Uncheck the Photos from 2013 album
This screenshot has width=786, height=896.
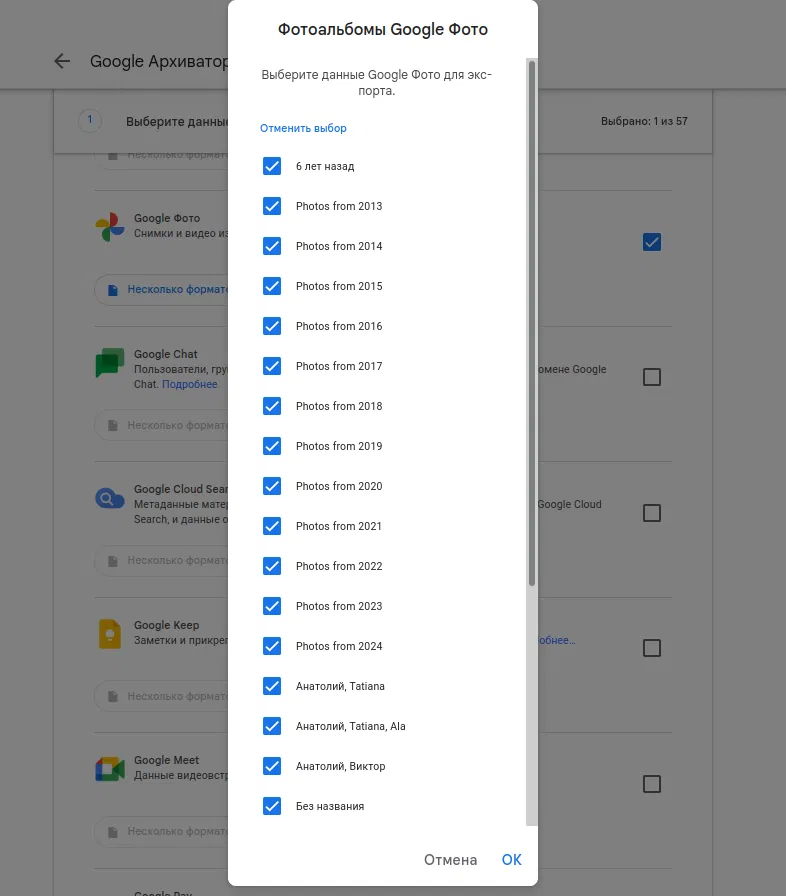click(x=272, y=206)
